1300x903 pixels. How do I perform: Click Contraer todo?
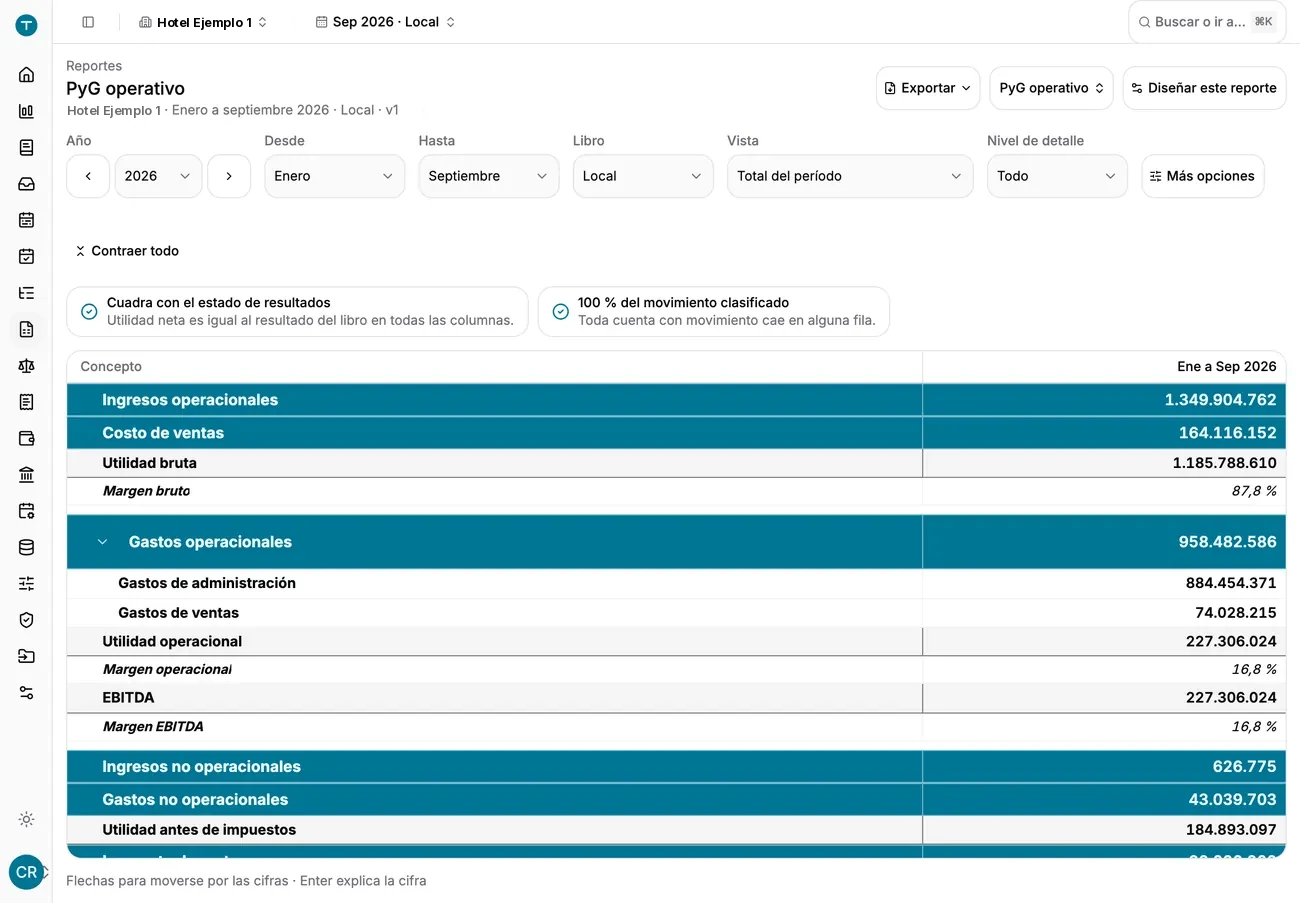(x=127, y=251)
